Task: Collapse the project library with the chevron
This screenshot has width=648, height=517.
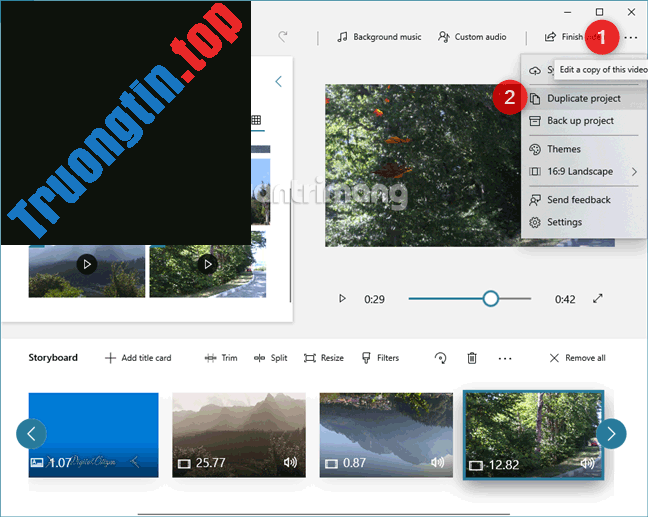Action: point(279,81)
